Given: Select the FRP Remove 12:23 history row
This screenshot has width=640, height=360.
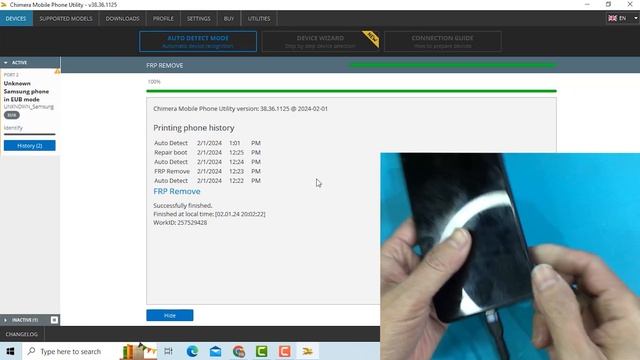Looking at the screenshot, I should [207, 171].
